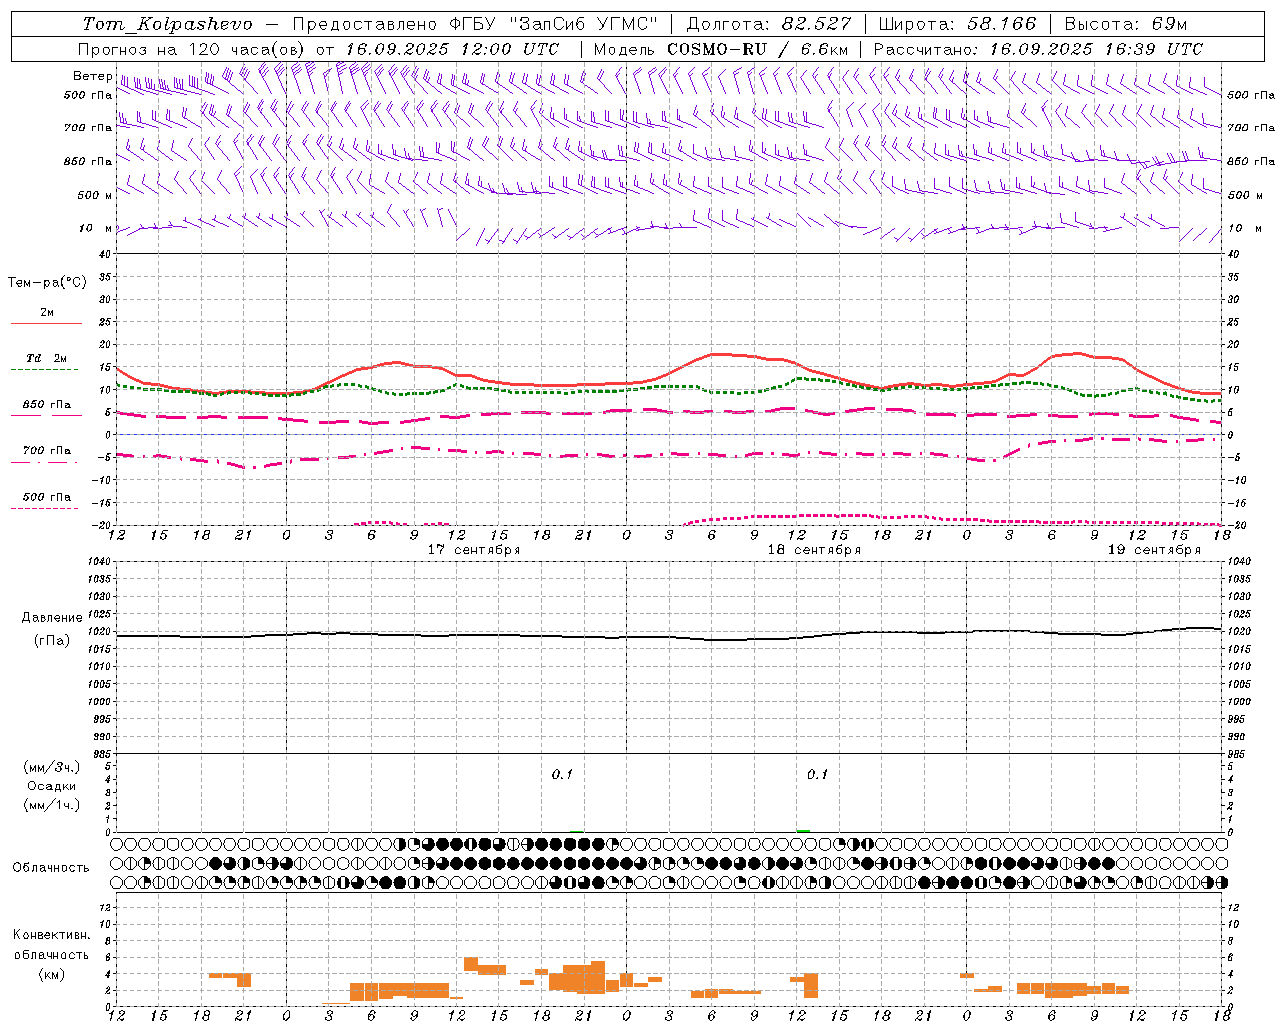
Task: Click the Облачность cloud cover label
Action: [51, 868]
